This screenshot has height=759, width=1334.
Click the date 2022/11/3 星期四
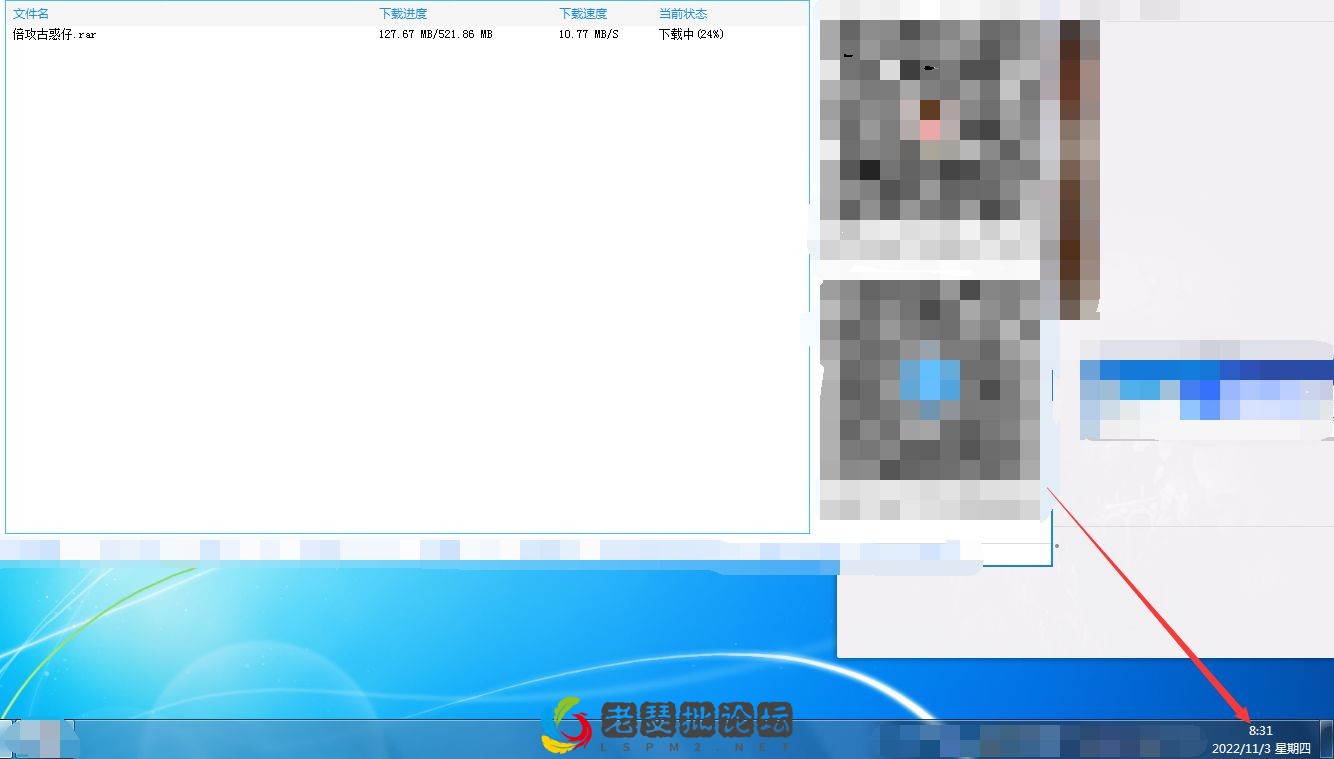1261,747
